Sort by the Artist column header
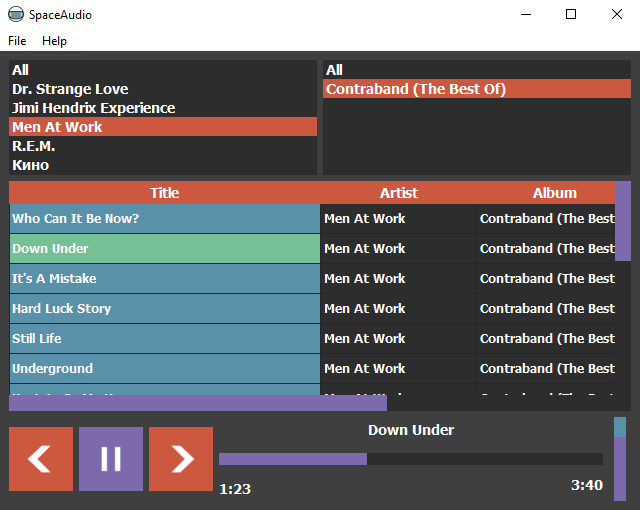 pos(398,193)
